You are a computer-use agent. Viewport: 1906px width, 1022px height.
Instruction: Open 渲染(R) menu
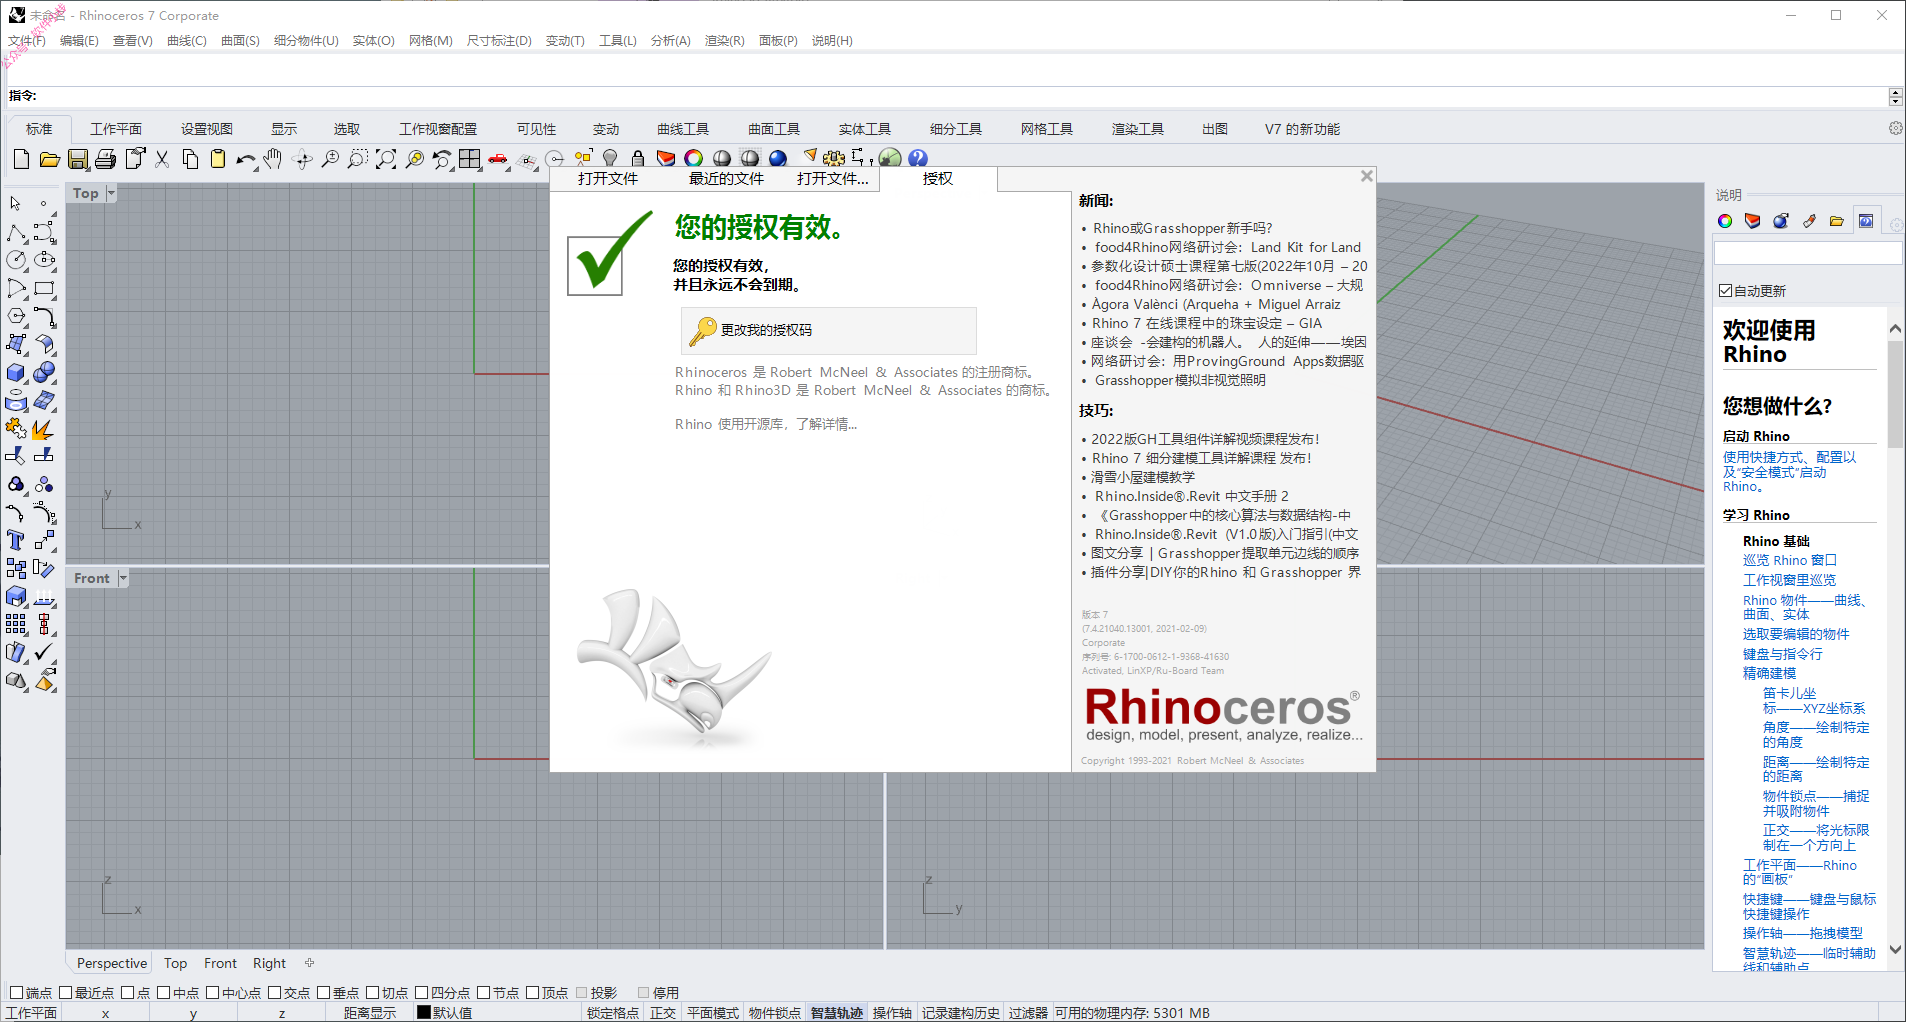(x=724, y=41)
